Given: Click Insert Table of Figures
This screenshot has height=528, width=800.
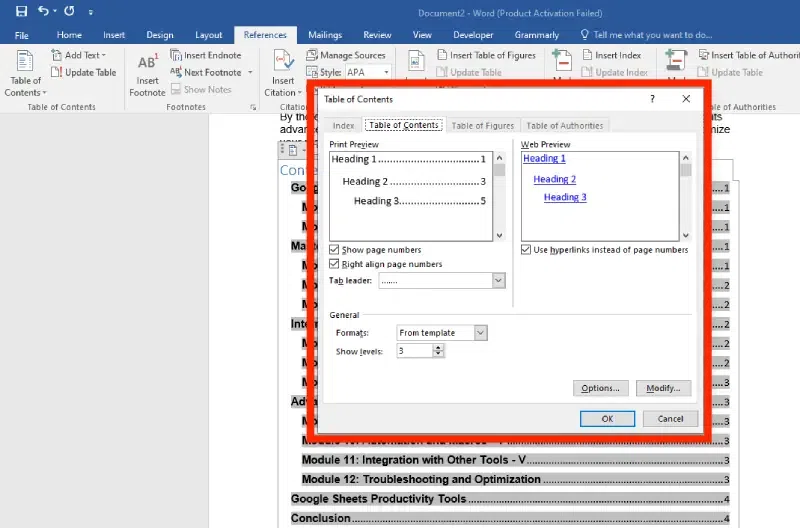Looking at the screenshot, I should point(486,55).
